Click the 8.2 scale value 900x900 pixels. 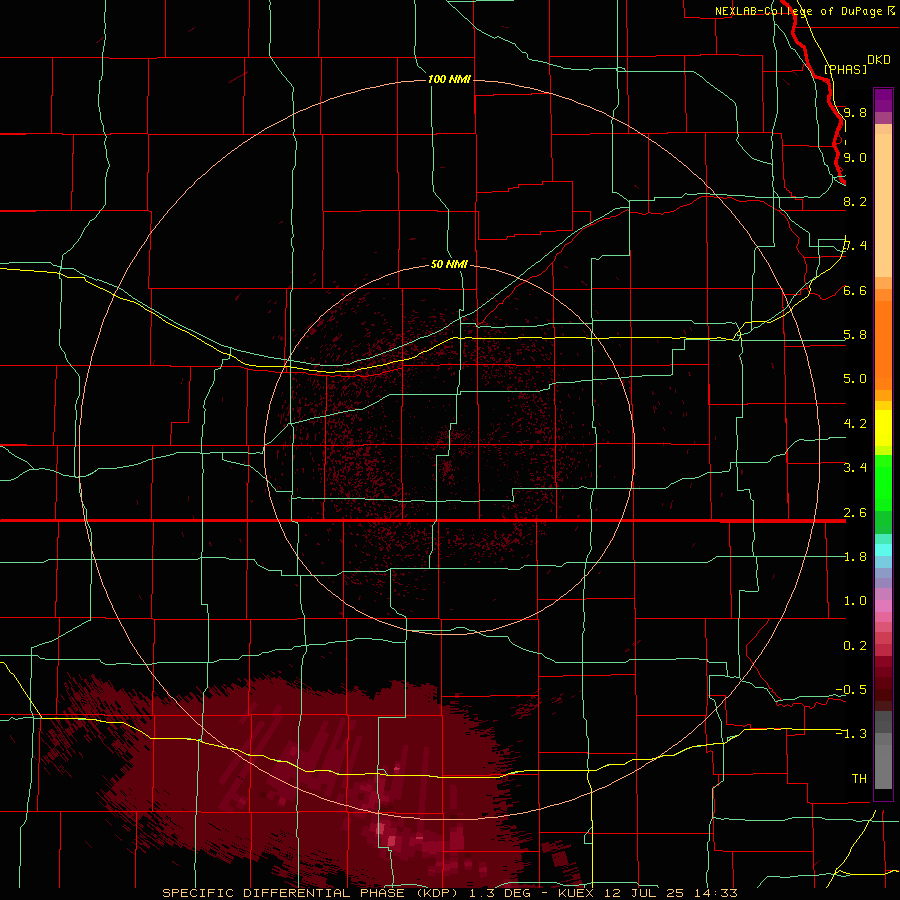pyautogui.click(x=855, y=201)
